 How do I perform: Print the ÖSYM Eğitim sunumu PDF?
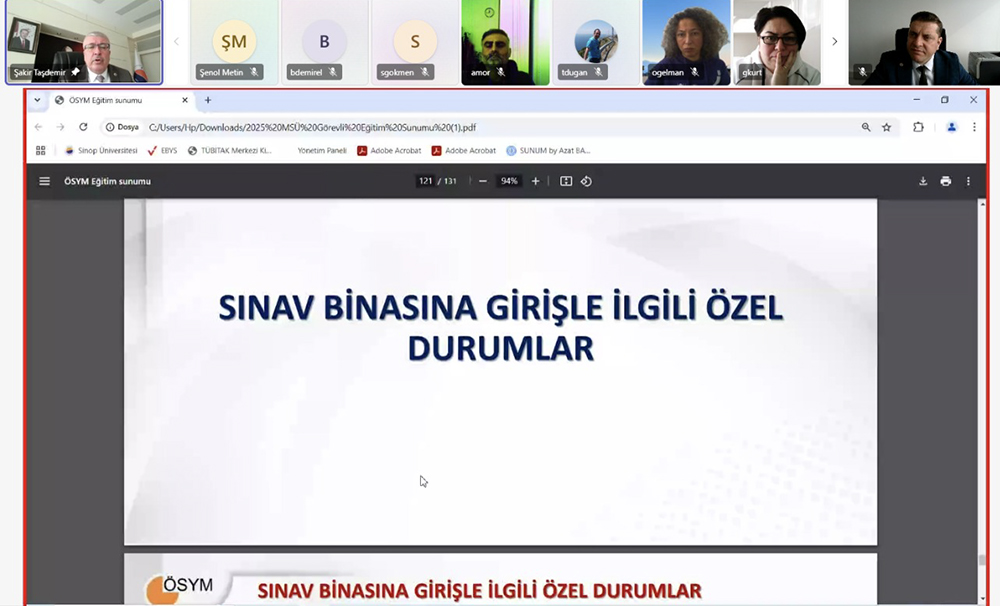click(x=945, y=181)
